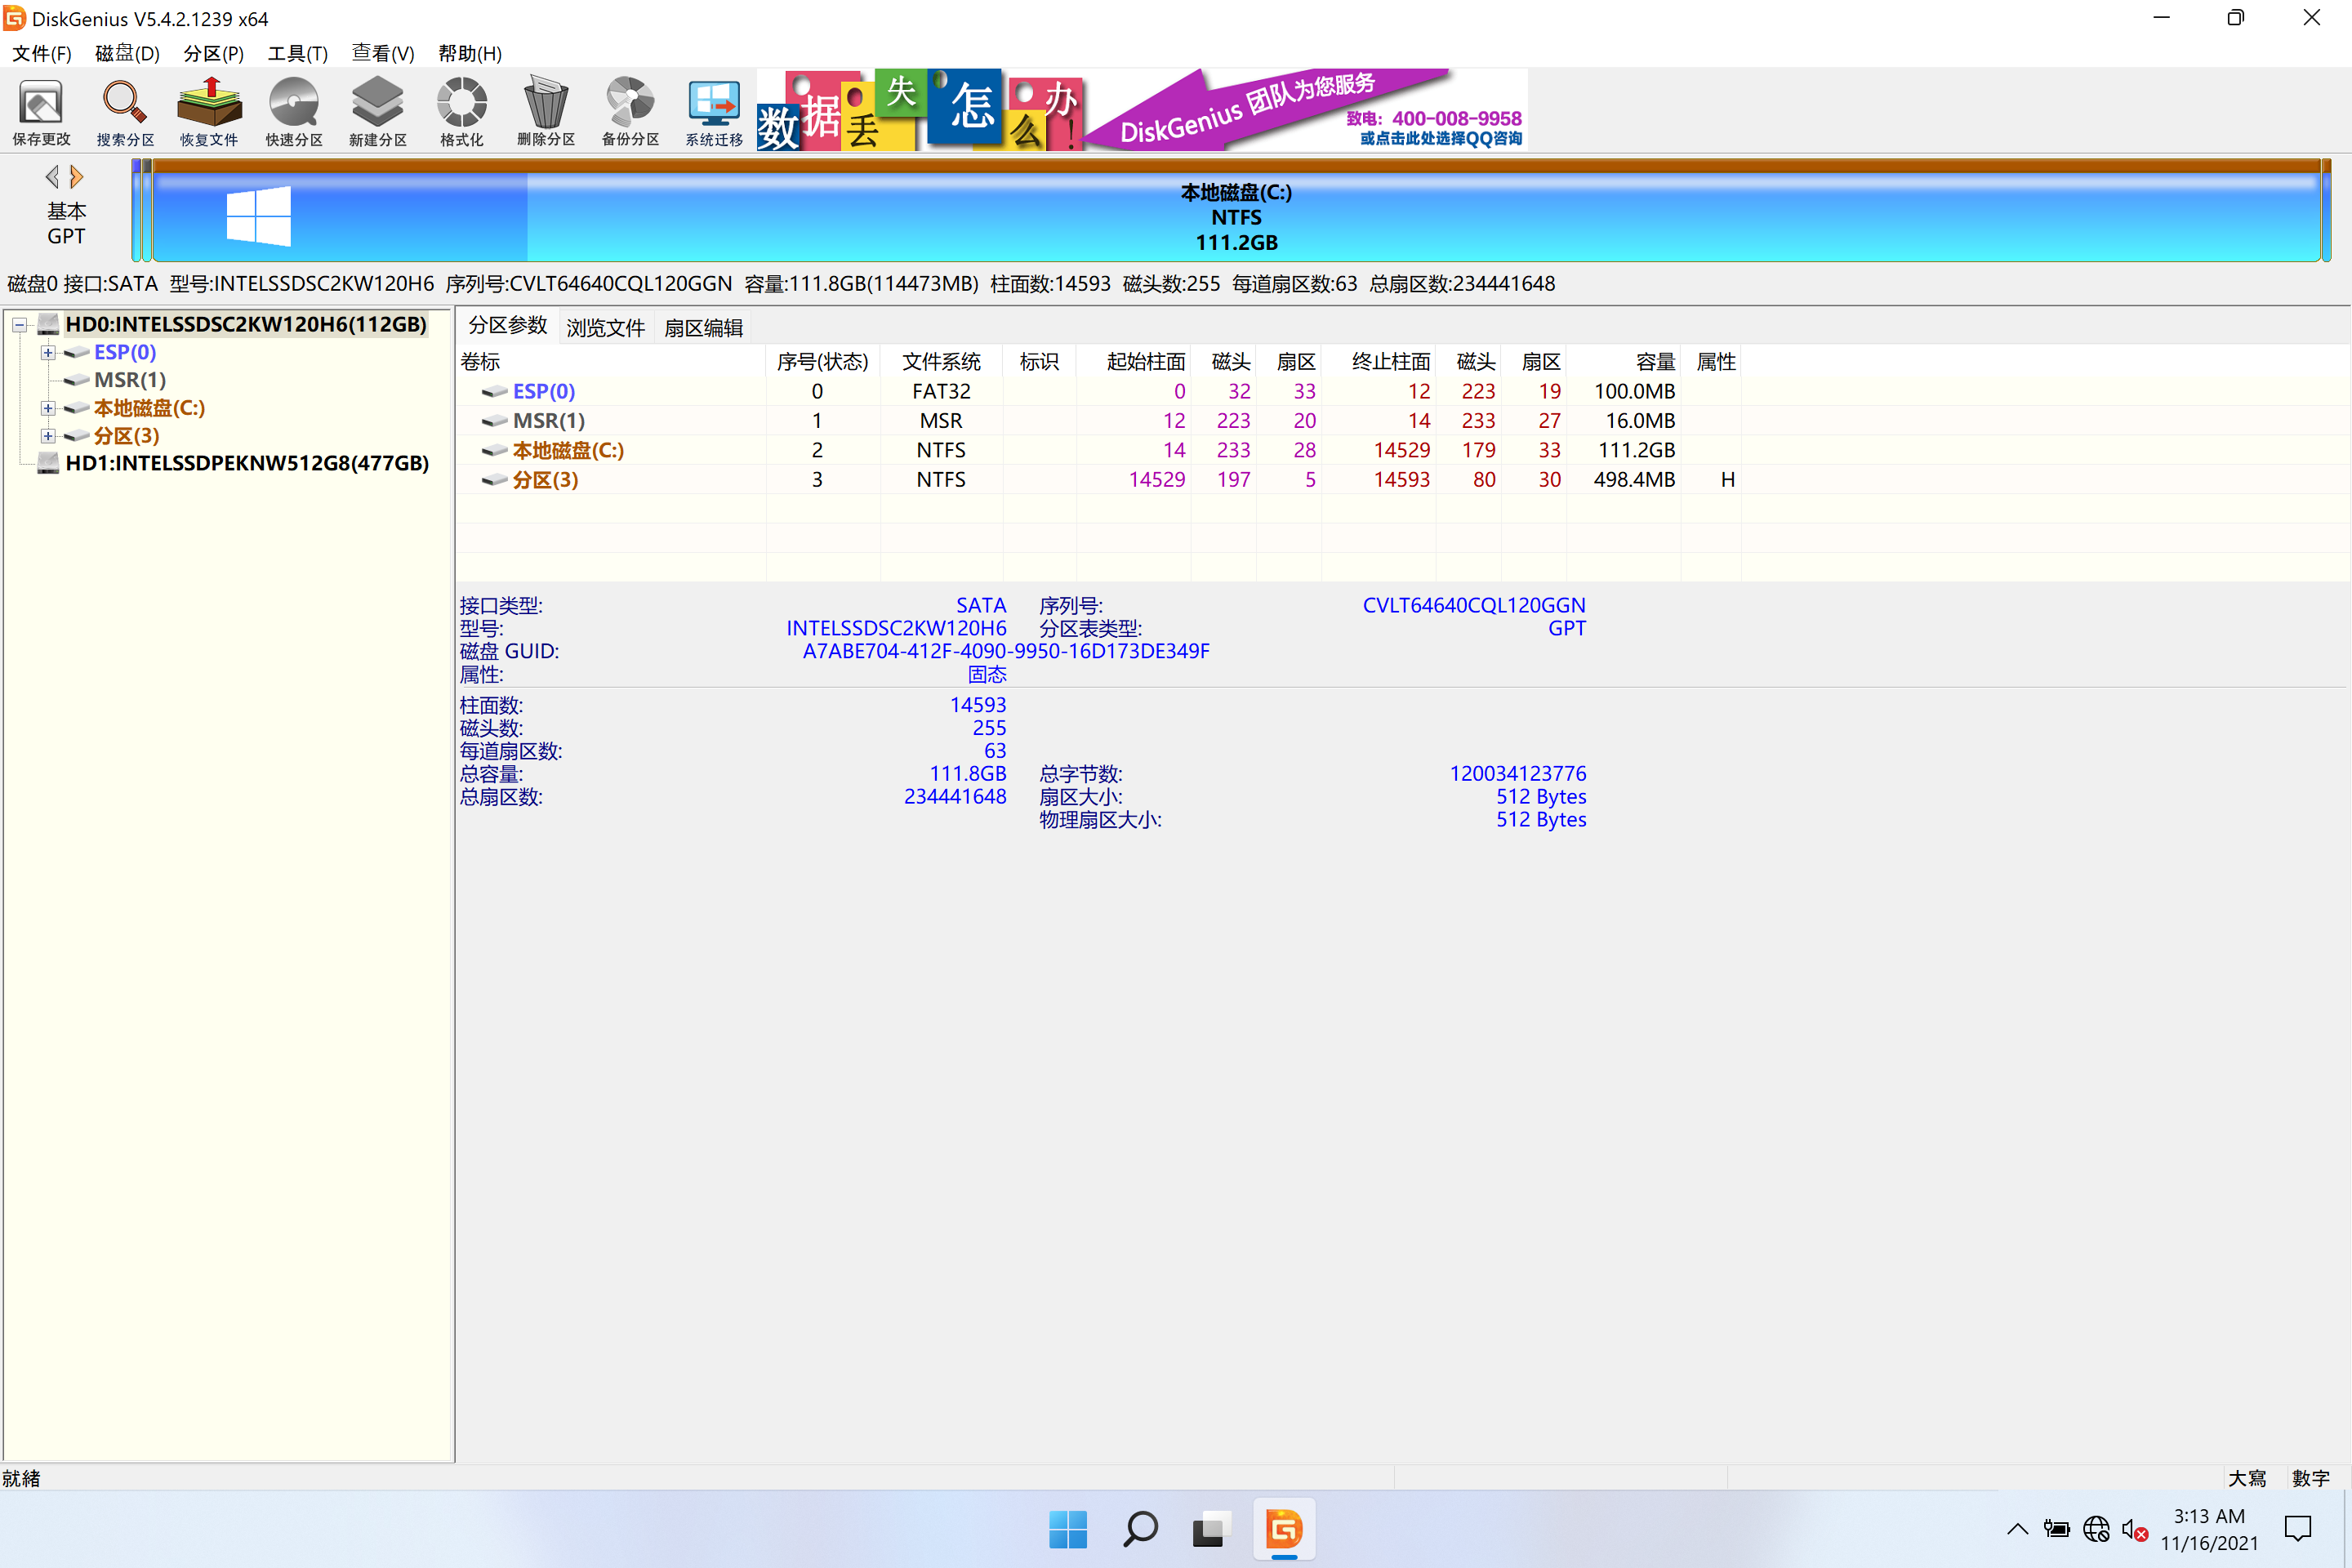The width and height of the screenshot is (2352, 1568).
Task: Sort by 卷标 column header
Action: [x=611, y=361]
